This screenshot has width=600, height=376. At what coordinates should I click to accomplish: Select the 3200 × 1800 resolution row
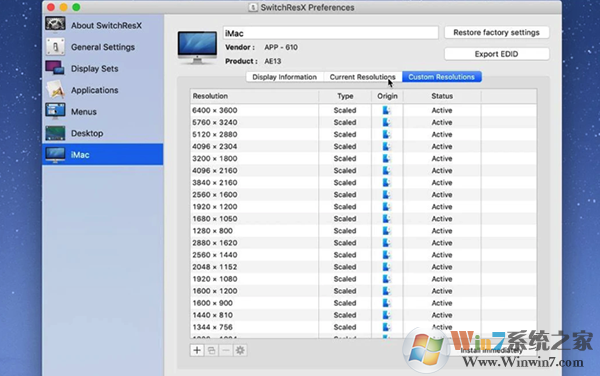point(364,158)
